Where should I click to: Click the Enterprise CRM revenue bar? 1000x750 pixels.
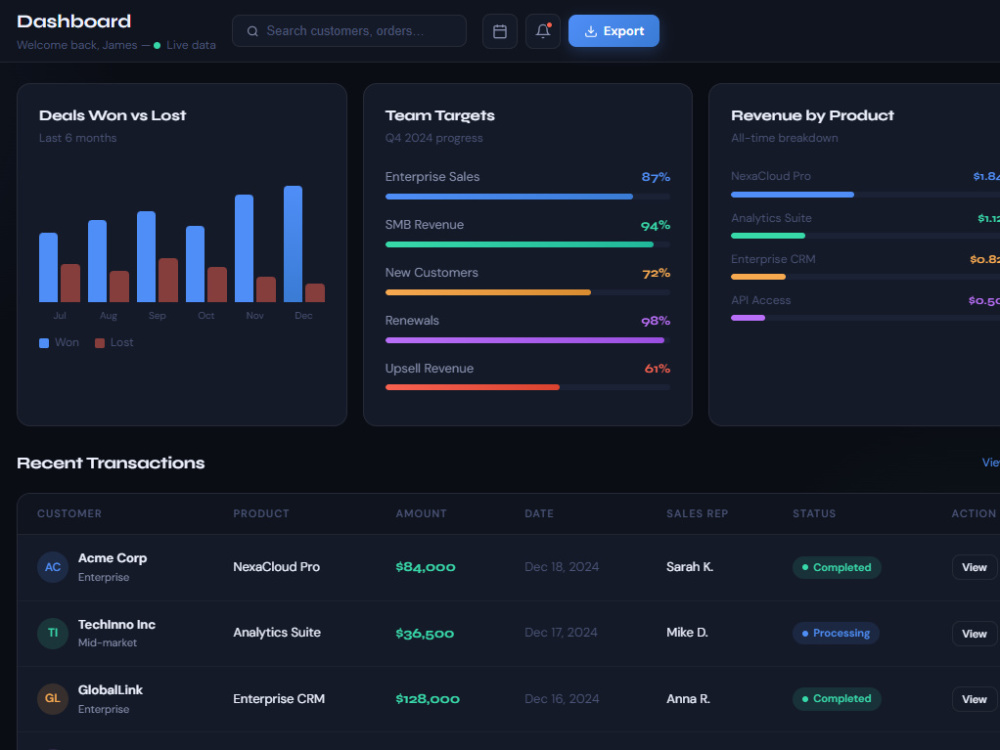point(865,277)
